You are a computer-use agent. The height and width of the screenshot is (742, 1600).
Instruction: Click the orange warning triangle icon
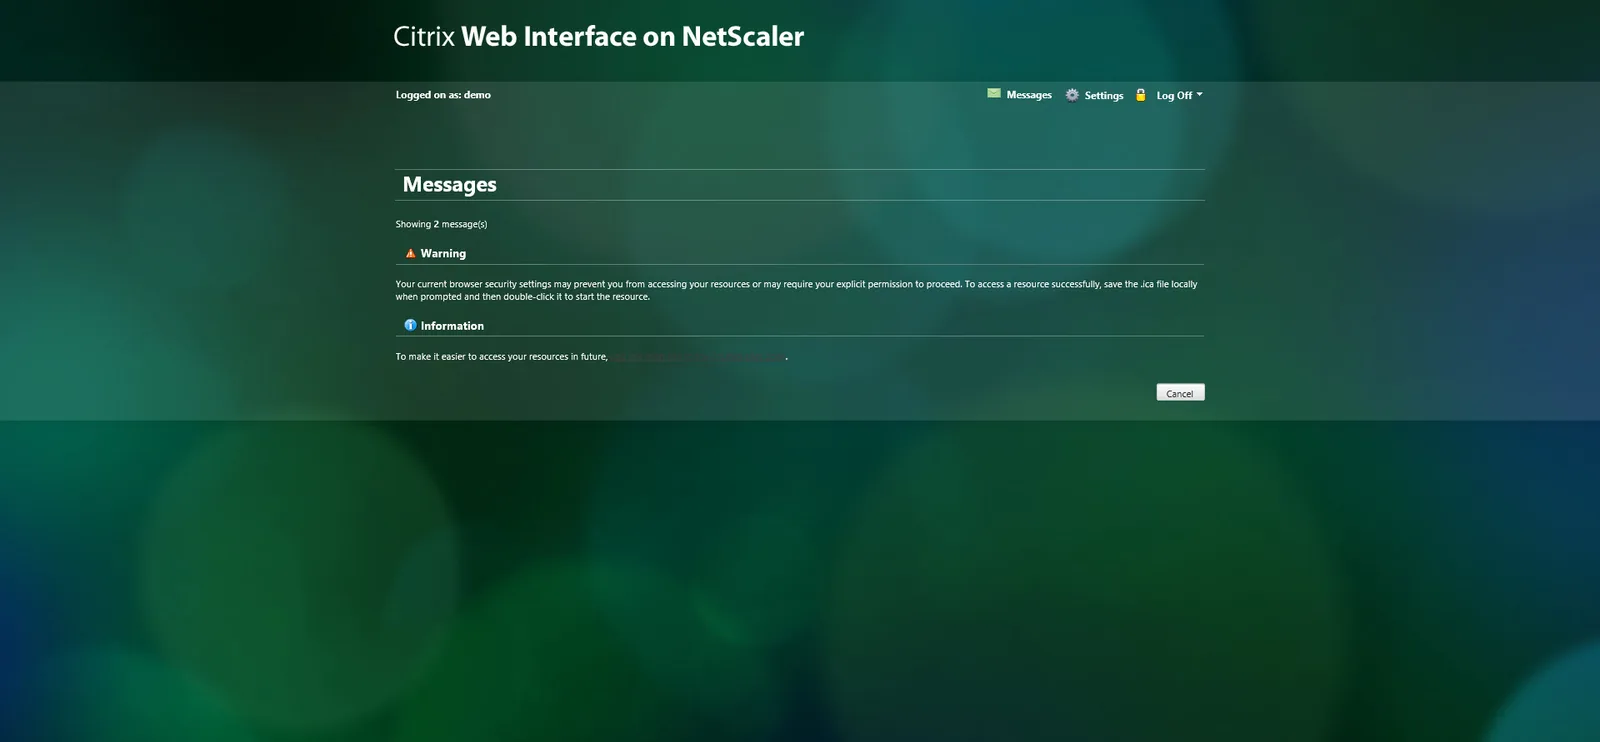(x=410, y=254)
